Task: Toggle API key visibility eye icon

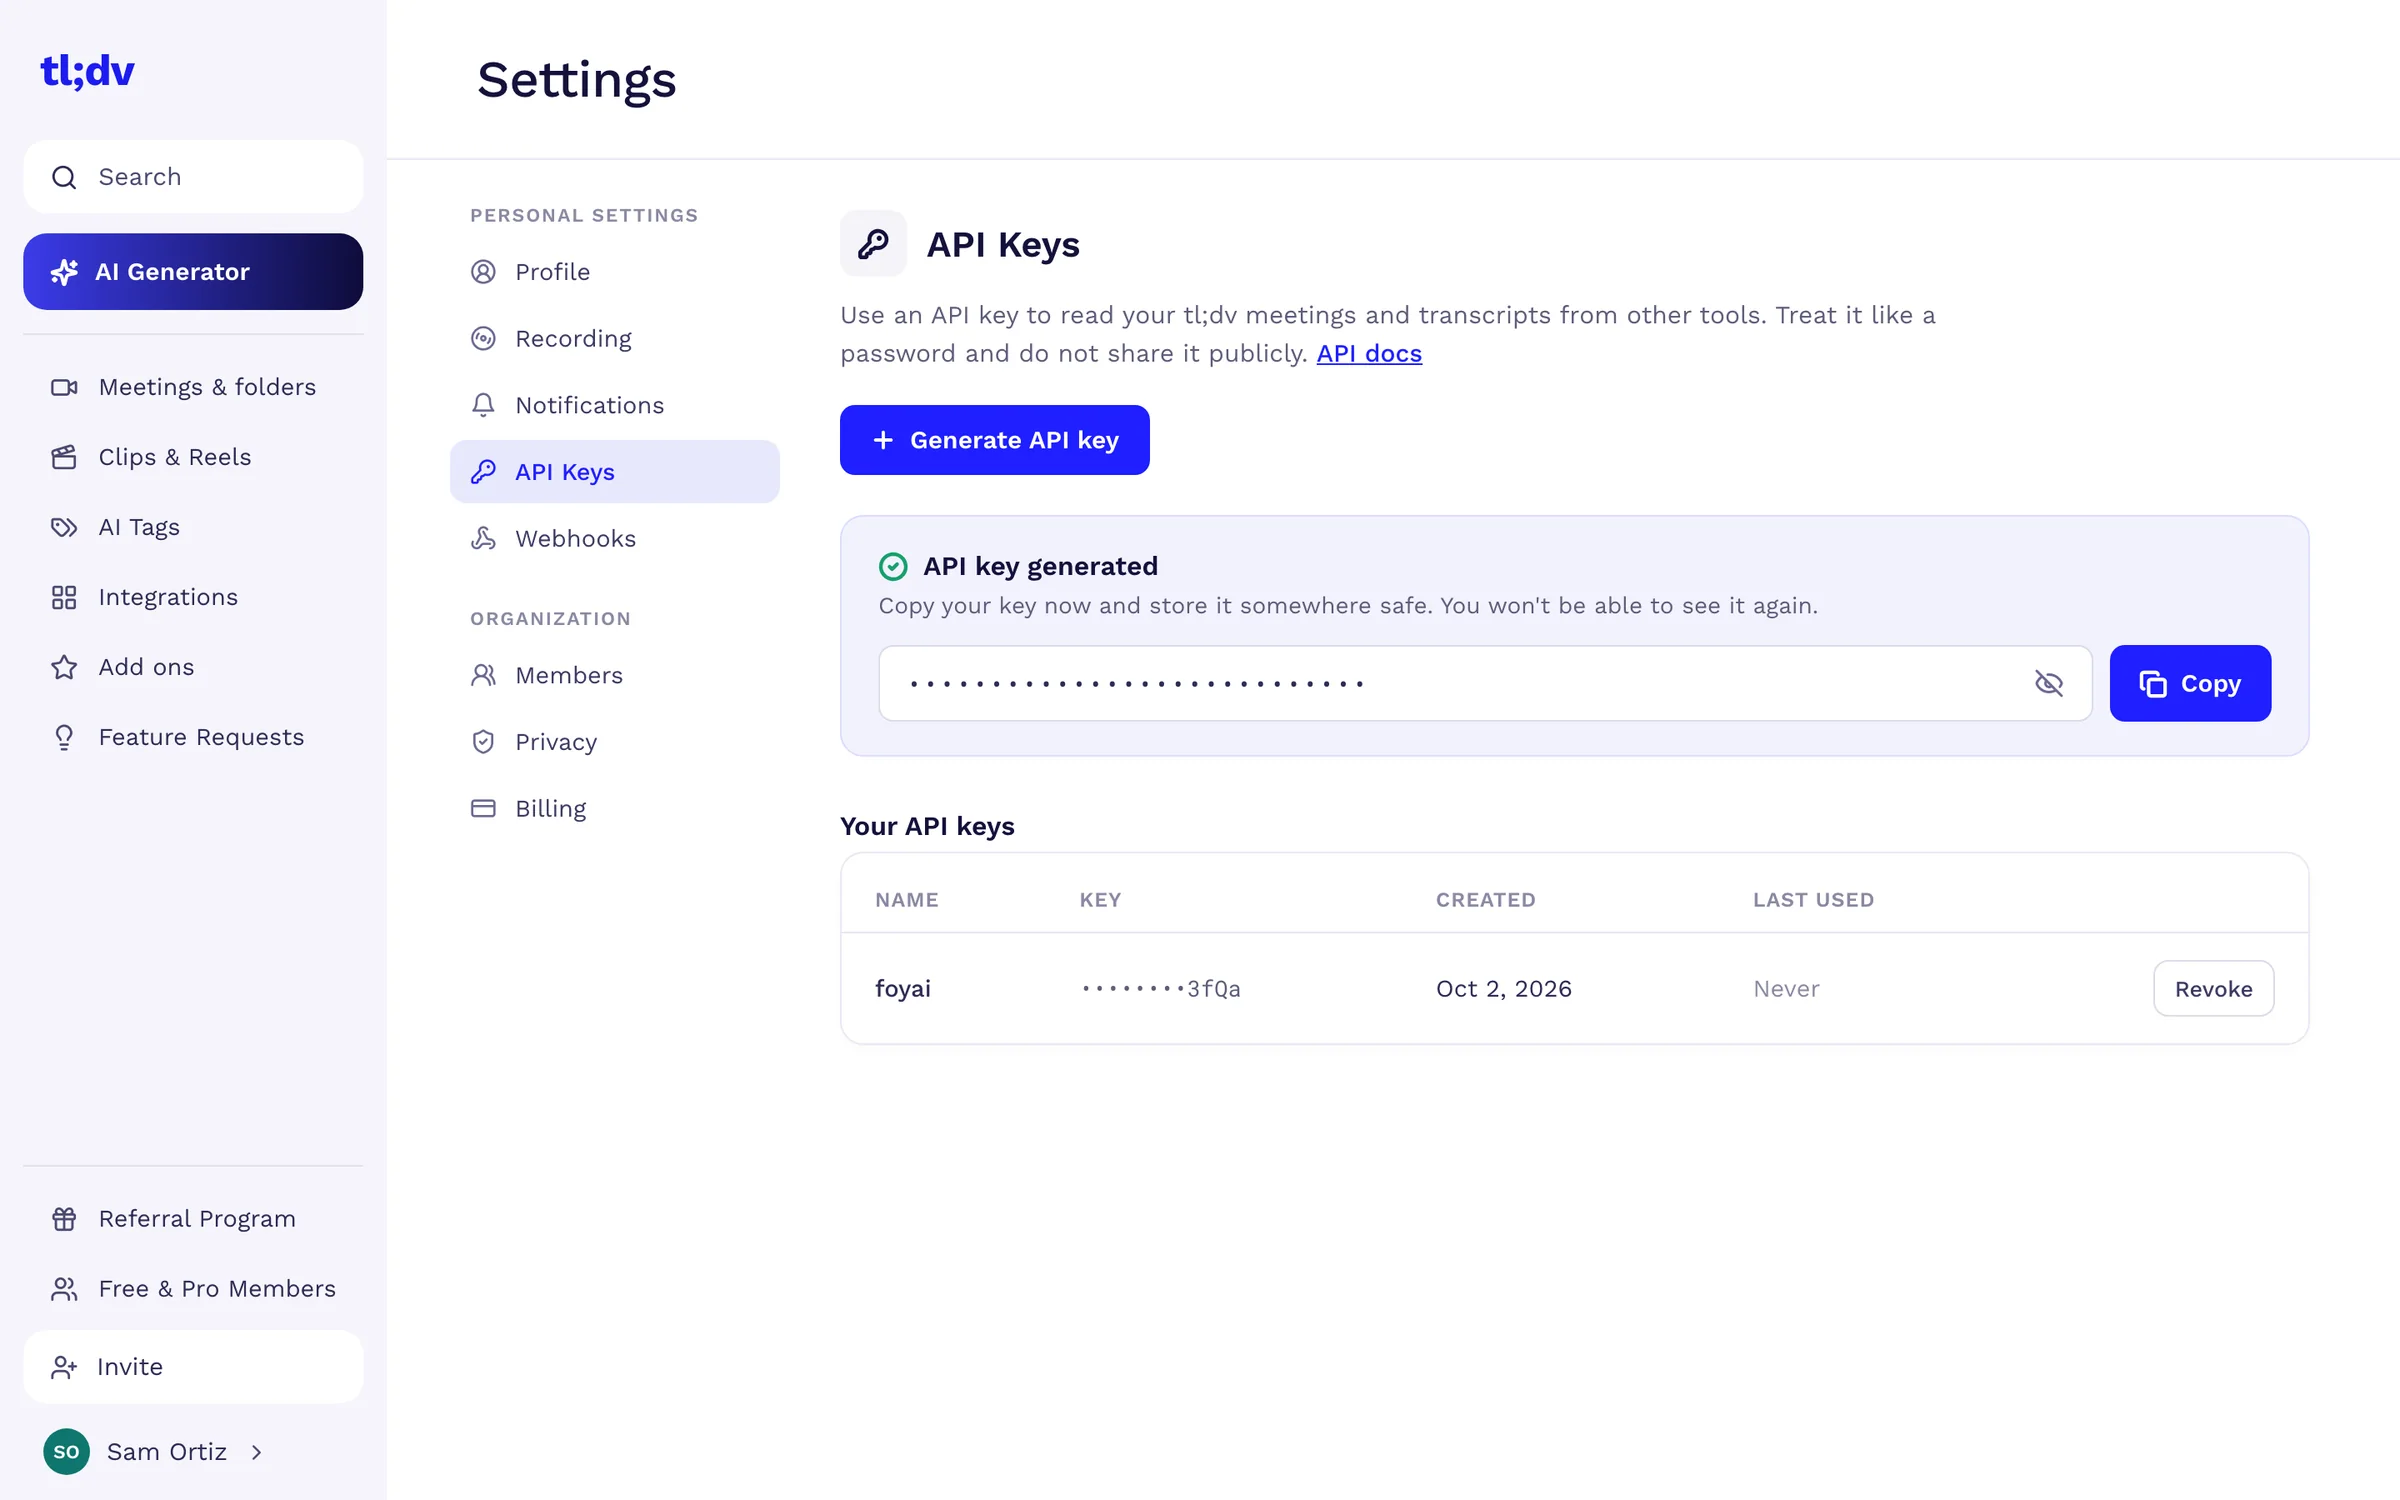Action: pyautogui.click(x=2049, y=684)
